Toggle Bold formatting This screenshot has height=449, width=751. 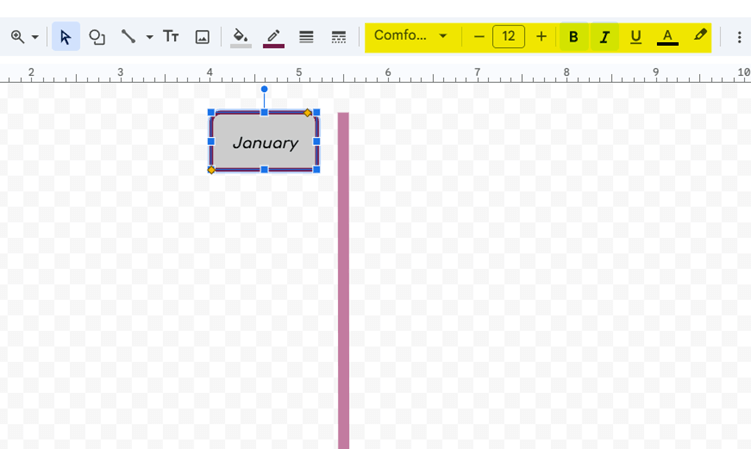pos(573,37)
